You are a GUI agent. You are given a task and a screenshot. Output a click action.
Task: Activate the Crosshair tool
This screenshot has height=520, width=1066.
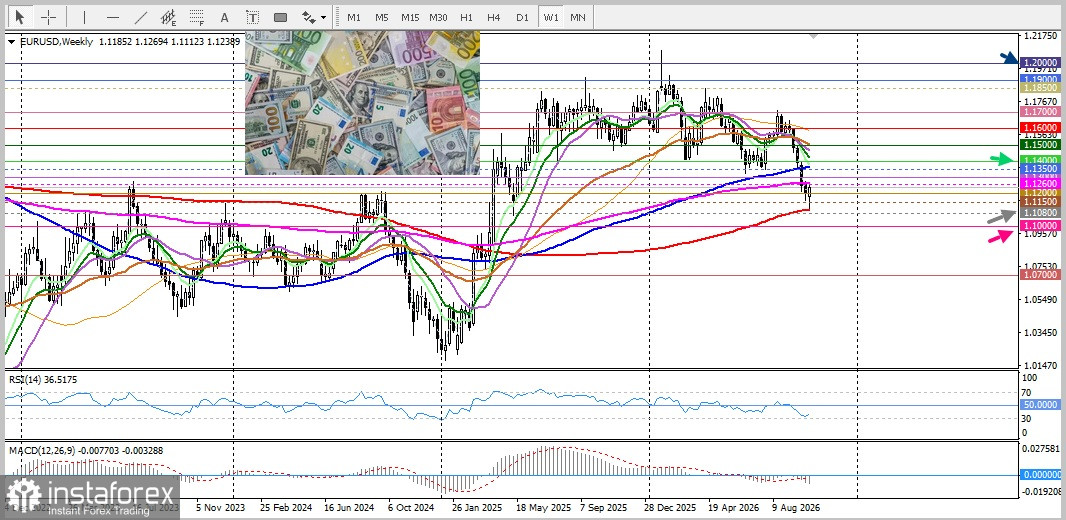coord(48,17)
